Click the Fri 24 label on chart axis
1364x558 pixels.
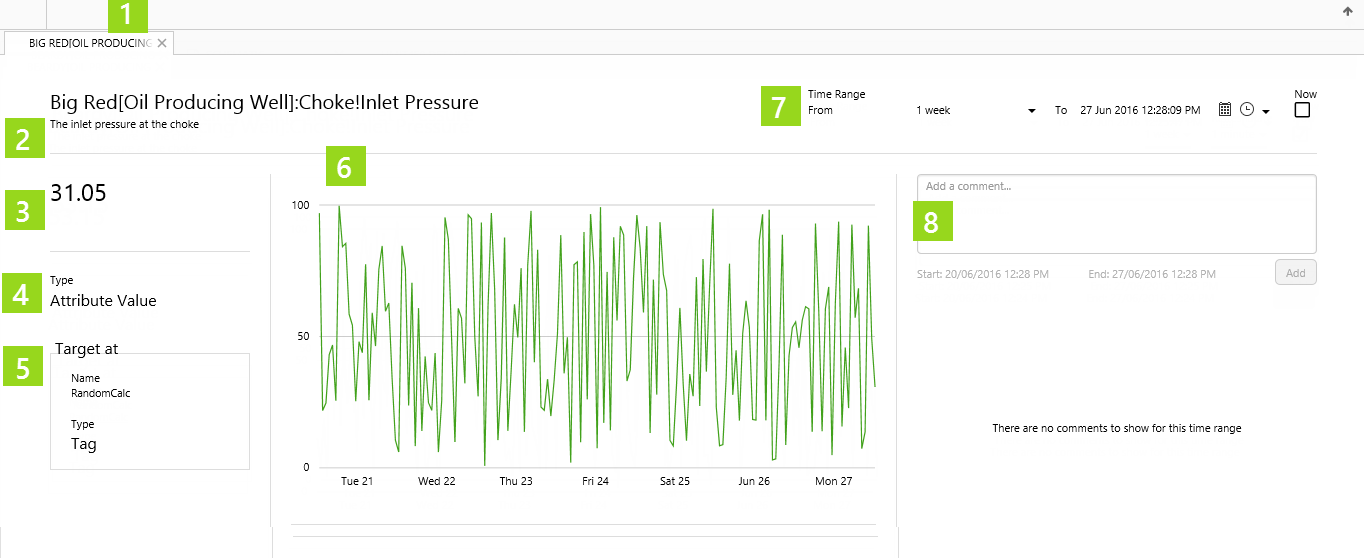coord(595,481)
